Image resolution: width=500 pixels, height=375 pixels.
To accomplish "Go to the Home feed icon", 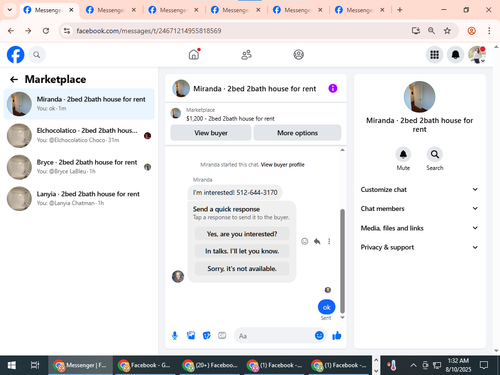I will point(194,54).
